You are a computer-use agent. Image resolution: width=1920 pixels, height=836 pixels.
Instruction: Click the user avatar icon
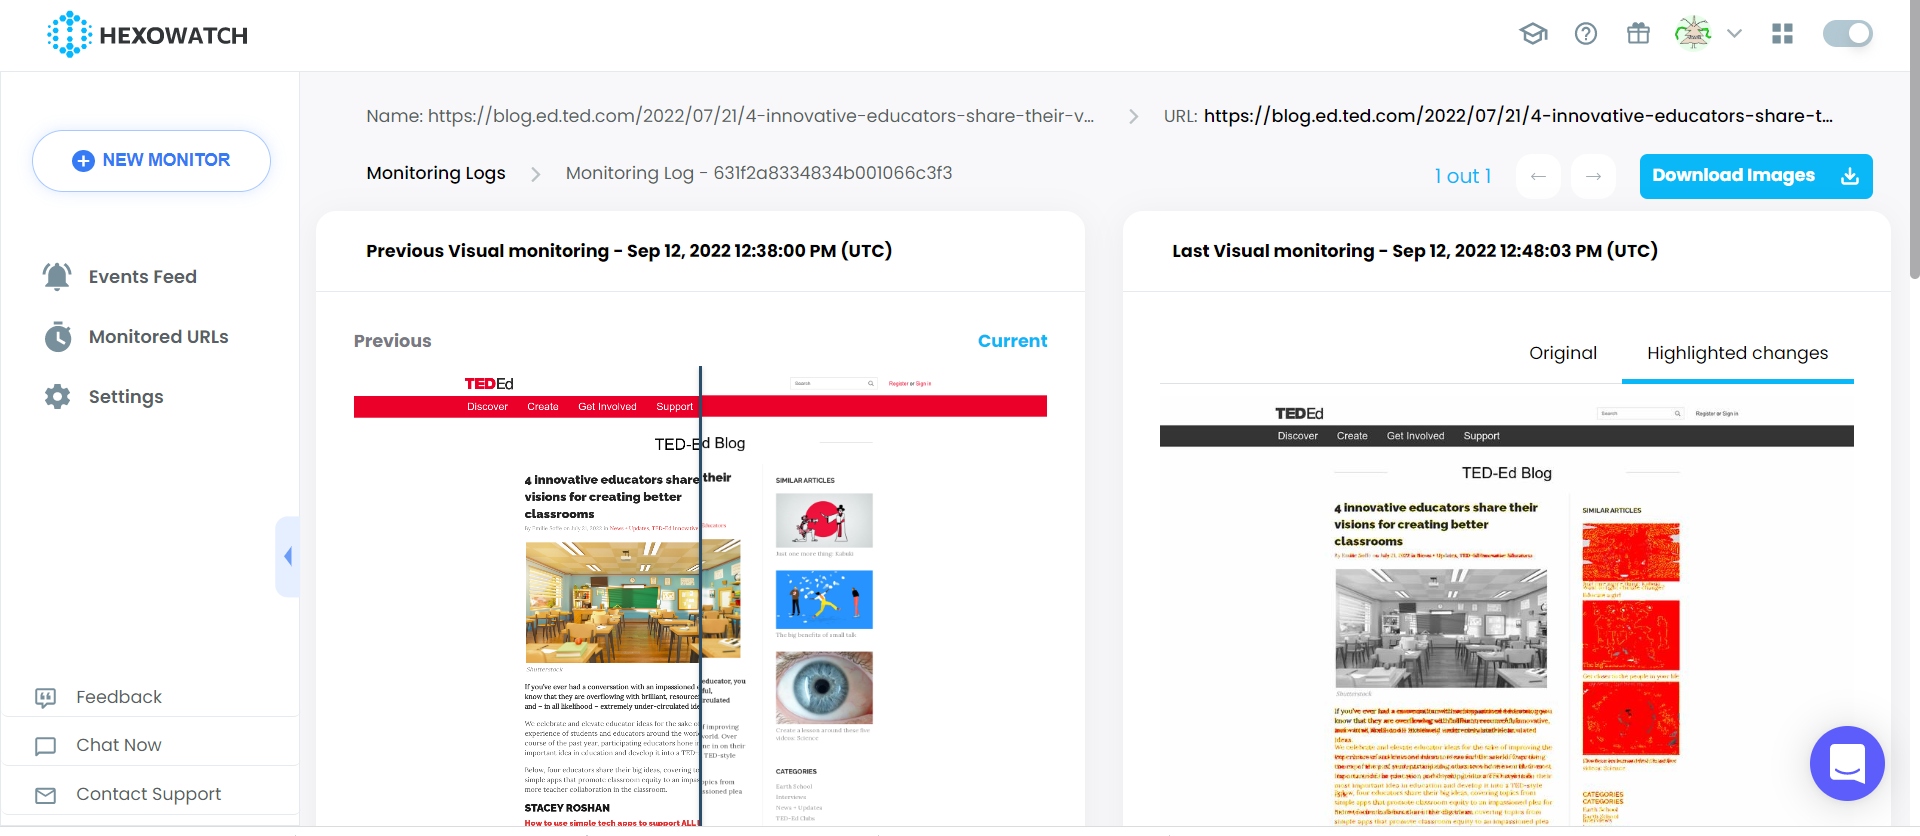point(1693,33)
